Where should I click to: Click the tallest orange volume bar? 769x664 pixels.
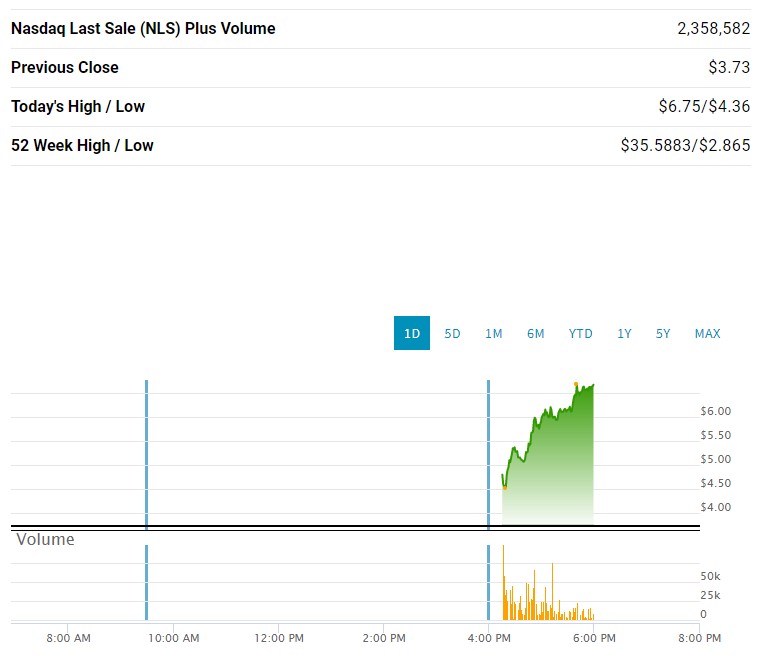(x=503, y=580)
